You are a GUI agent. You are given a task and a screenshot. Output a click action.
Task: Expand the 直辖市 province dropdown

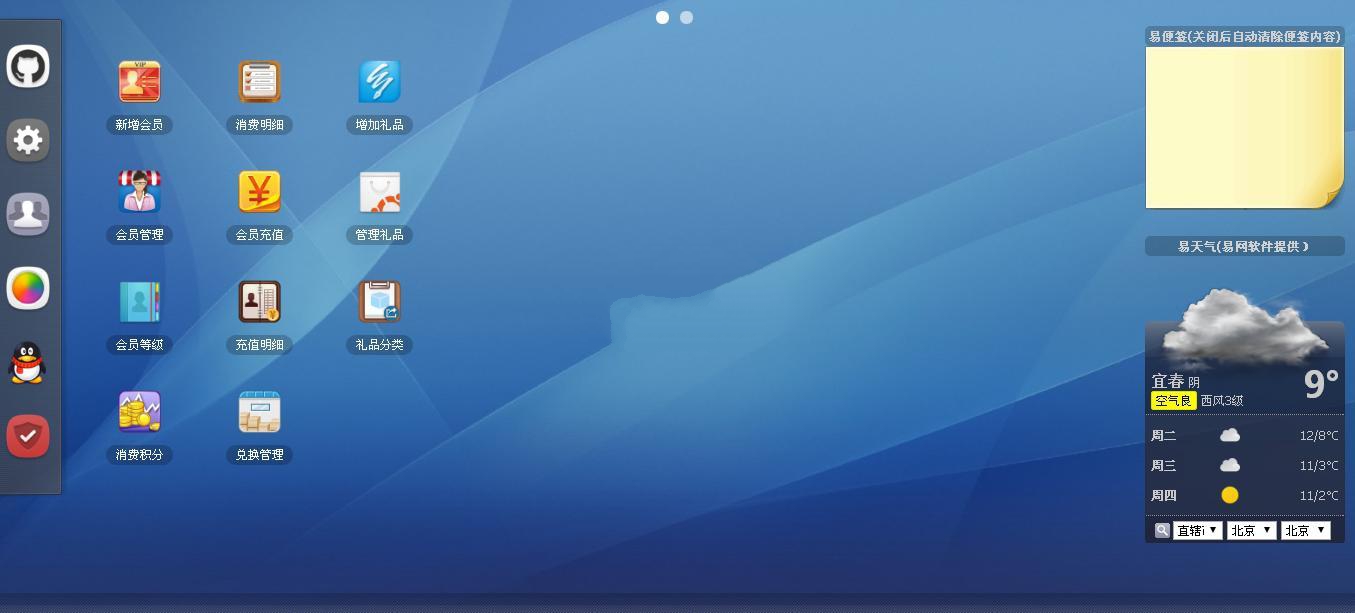coord(1197,530)
